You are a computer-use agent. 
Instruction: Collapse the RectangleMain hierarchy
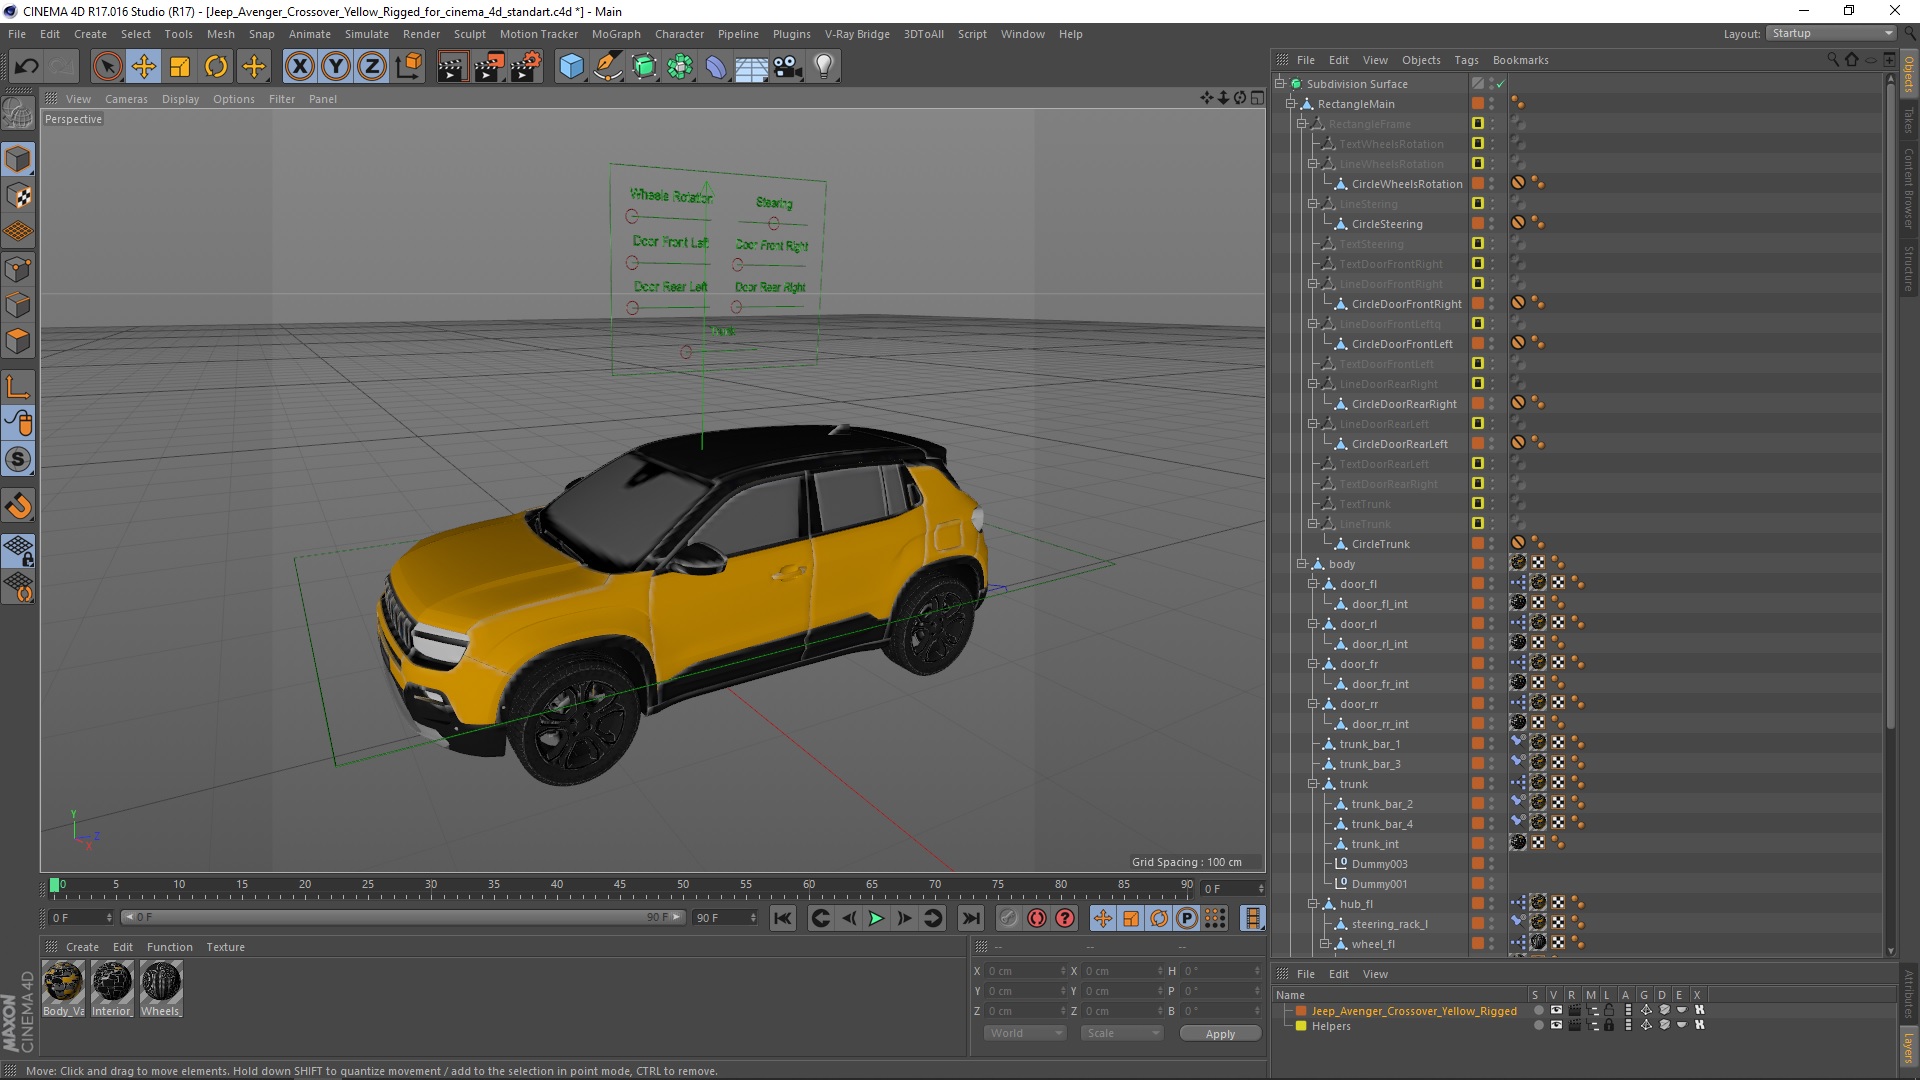(x=1291, y=104)
